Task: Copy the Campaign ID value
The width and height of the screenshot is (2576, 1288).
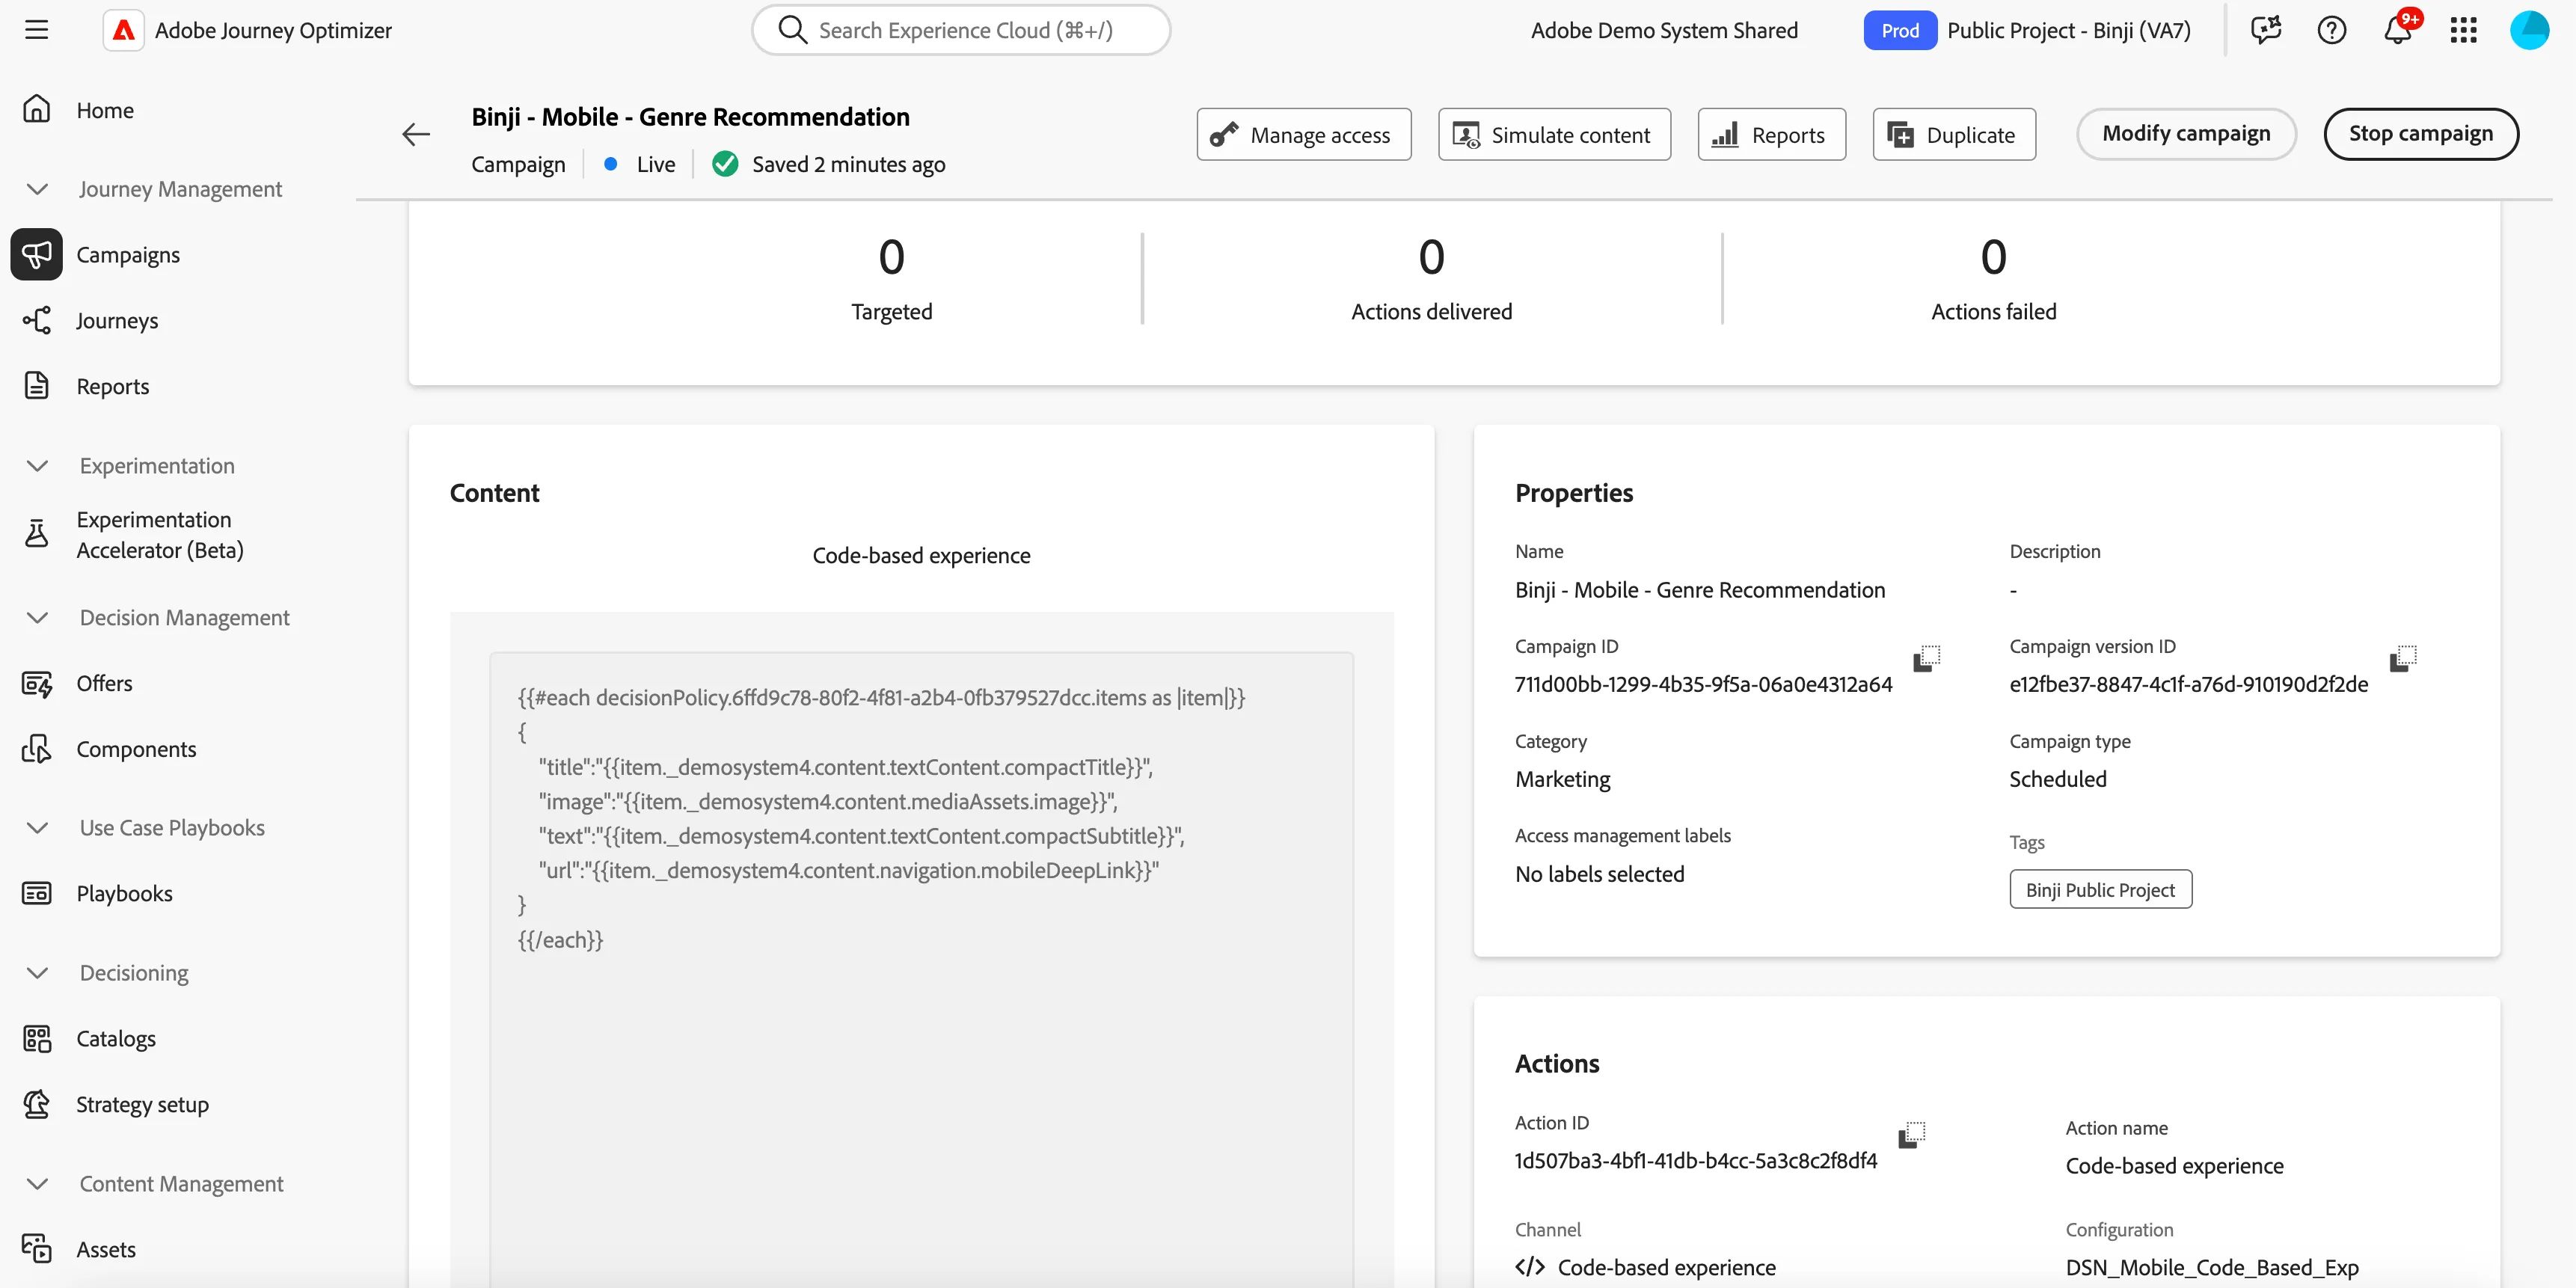Action: 1927,658
